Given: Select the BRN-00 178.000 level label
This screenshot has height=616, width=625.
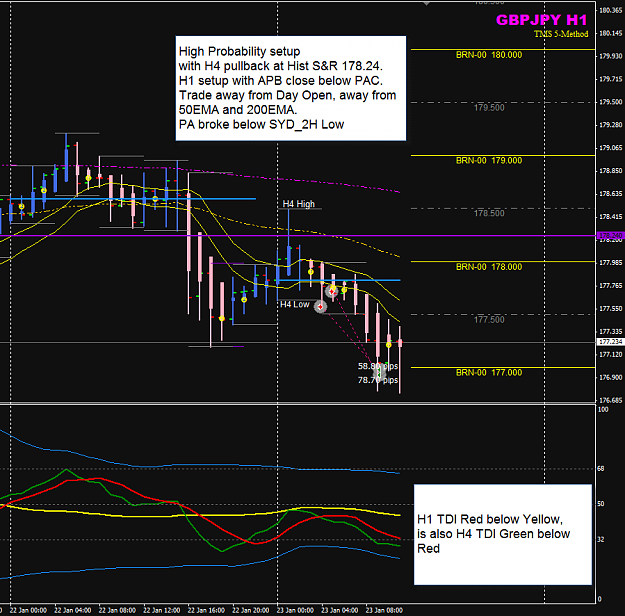Looking at the screenshot, I should 489,267.
